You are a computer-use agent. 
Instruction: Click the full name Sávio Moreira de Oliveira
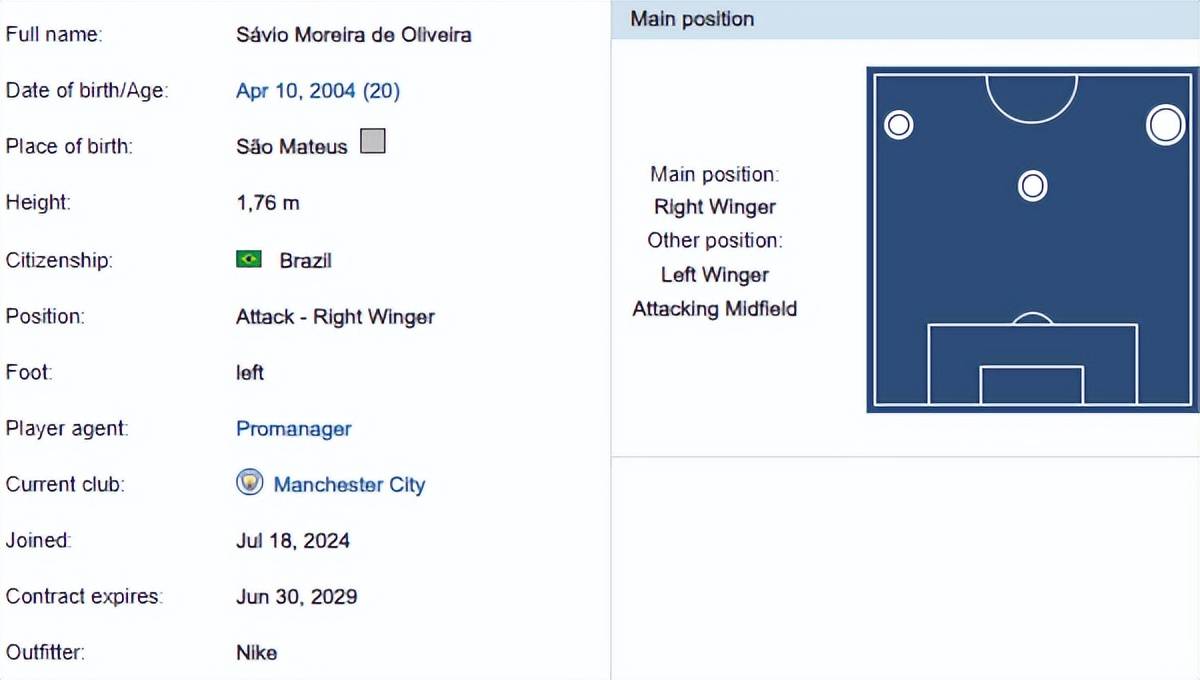tap(354, 35)
